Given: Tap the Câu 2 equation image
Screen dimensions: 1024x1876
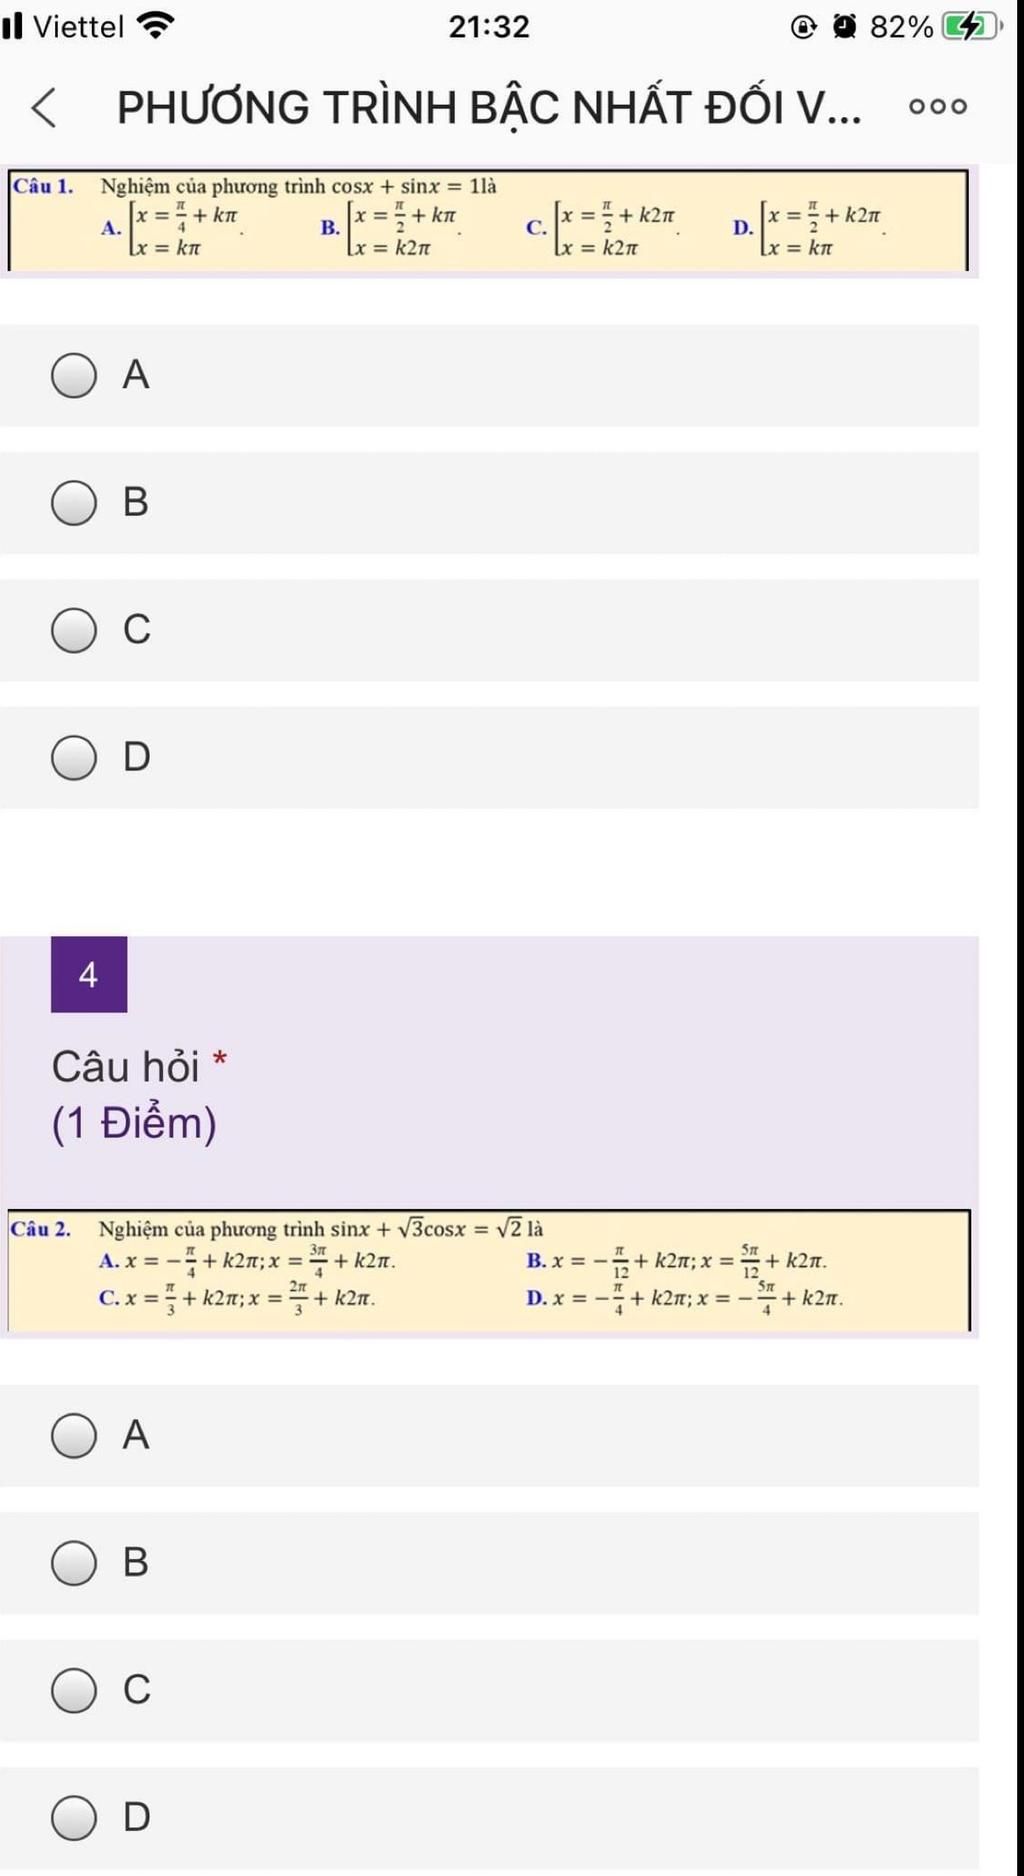Looking at the screenshot, I should (x=488, y=1270).
